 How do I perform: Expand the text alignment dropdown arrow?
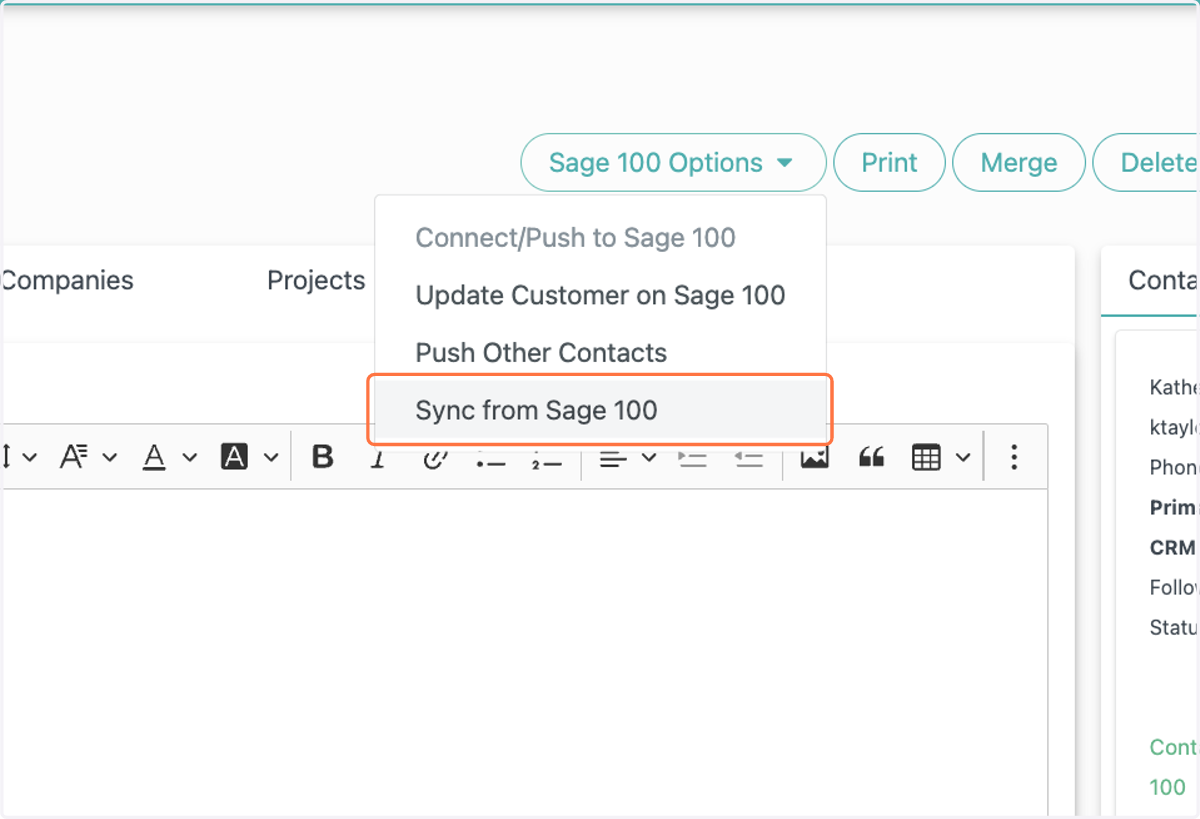click(648, 458)
